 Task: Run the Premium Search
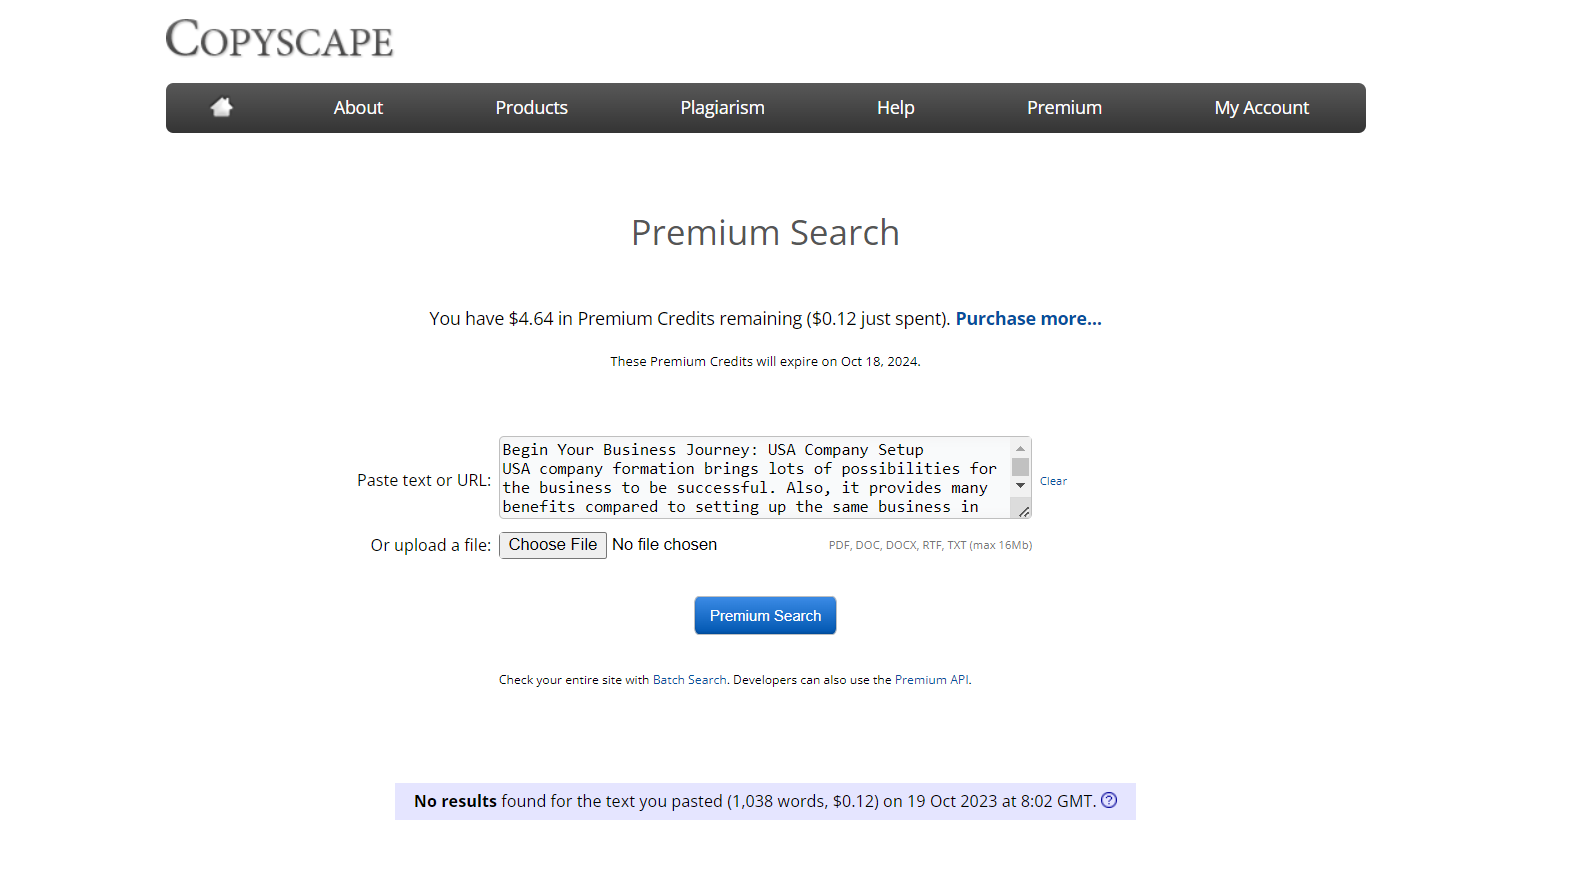point(765,616)
